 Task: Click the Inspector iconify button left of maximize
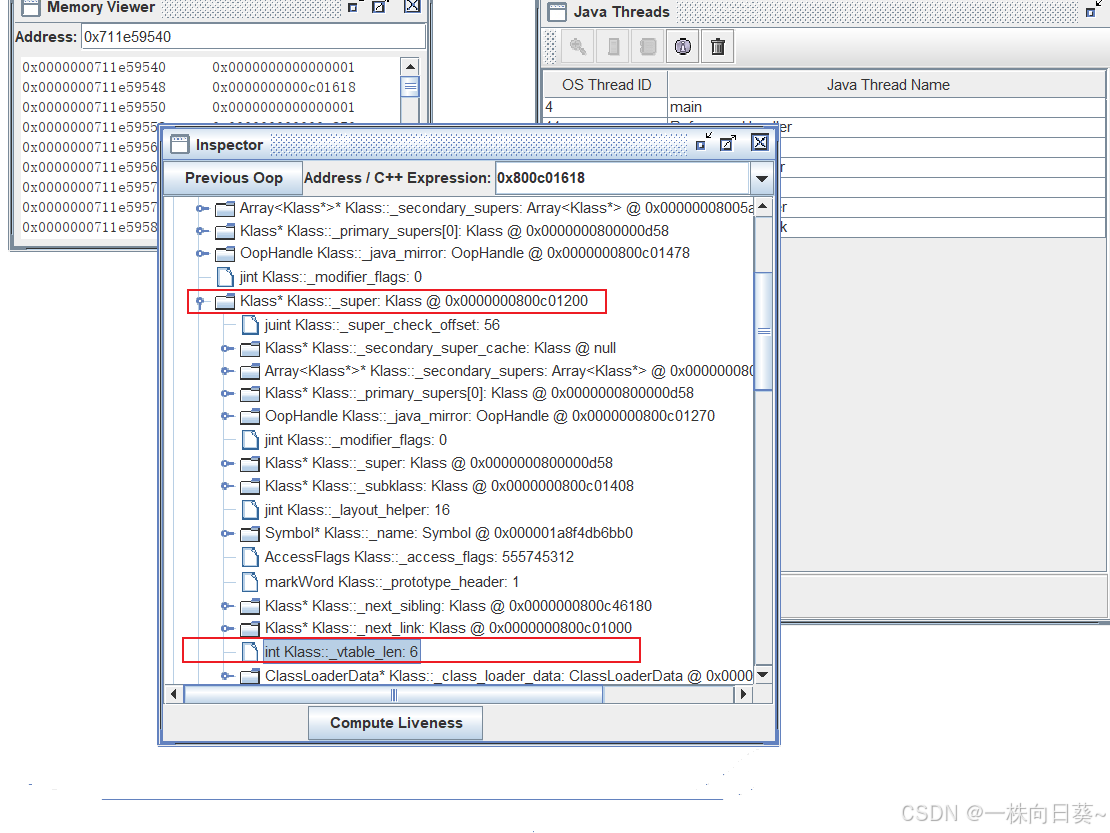pyautogui.click(x=703, y=142)
